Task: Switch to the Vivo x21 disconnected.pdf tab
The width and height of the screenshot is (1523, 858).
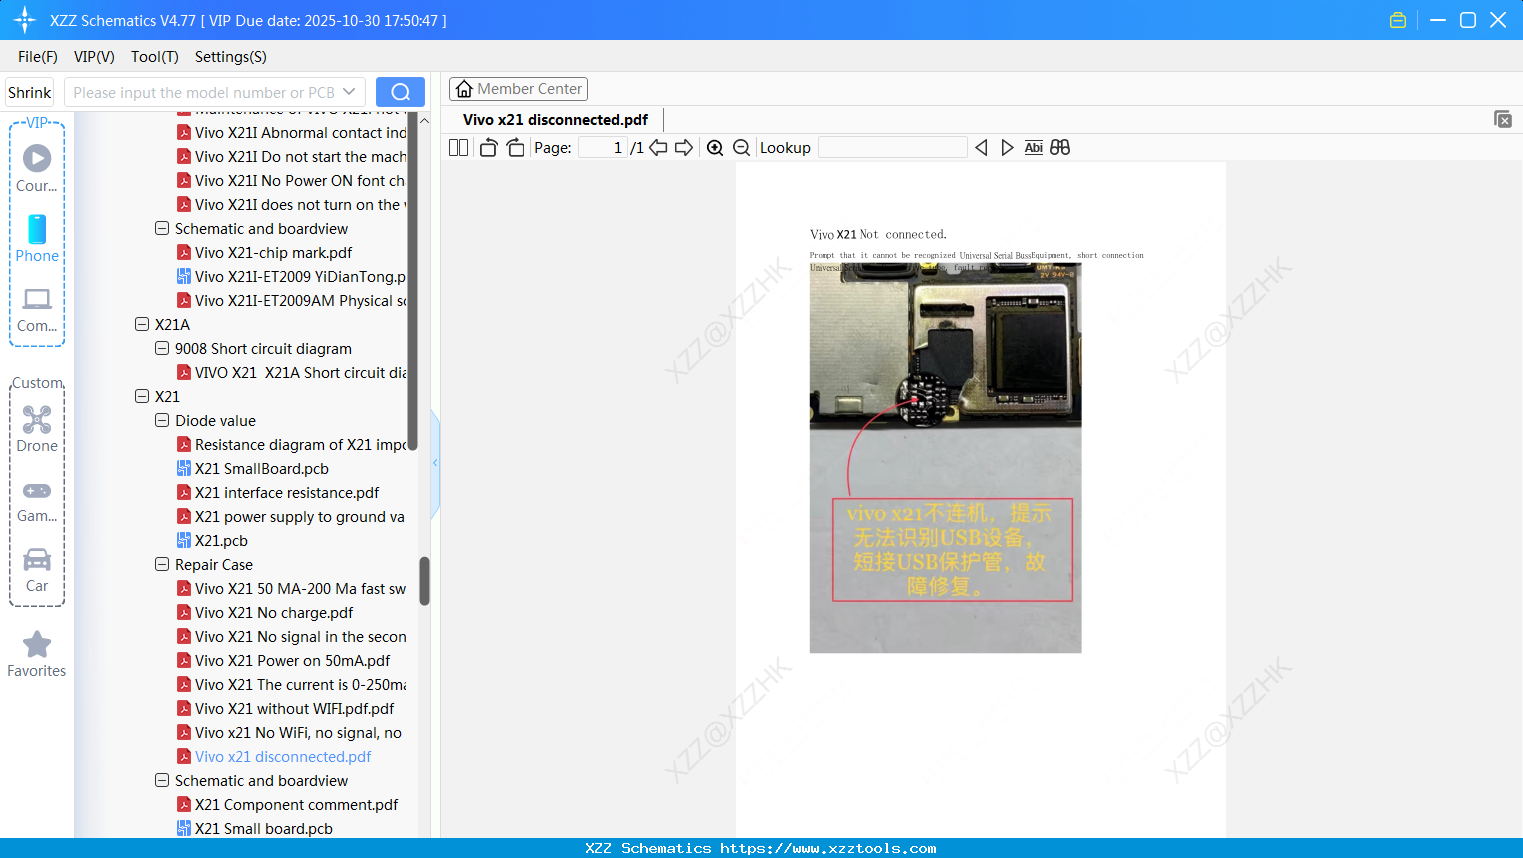Action: coord(553,119)
